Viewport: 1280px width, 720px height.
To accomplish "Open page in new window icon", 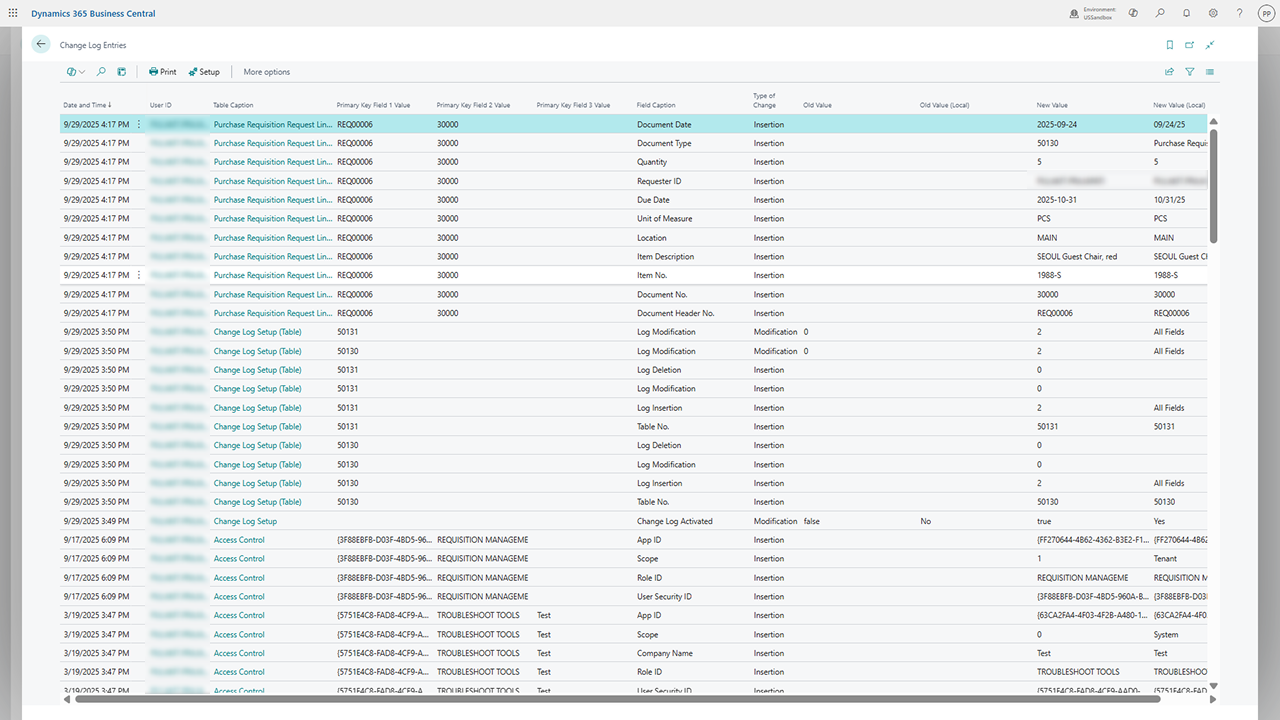I will (1189, 44).
